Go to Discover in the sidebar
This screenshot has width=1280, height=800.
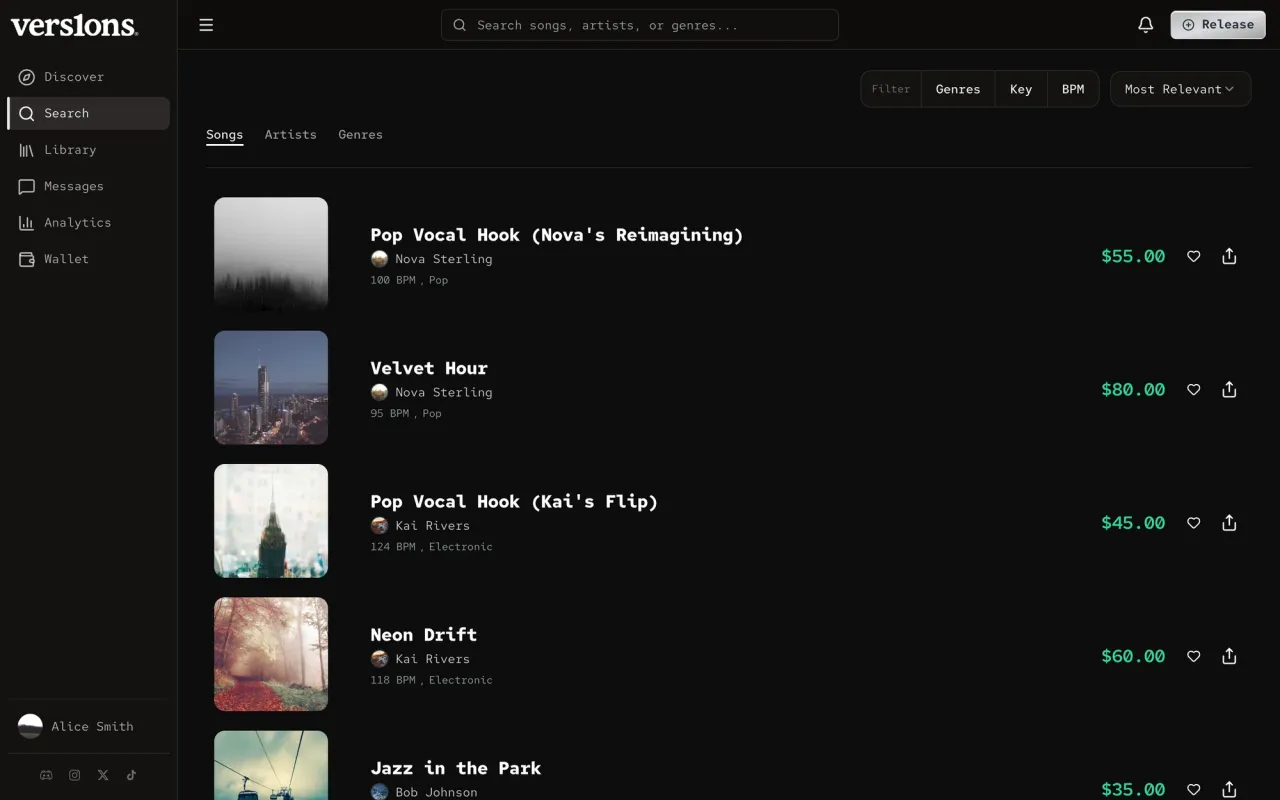pyautogui.click(x=88, y=77)
